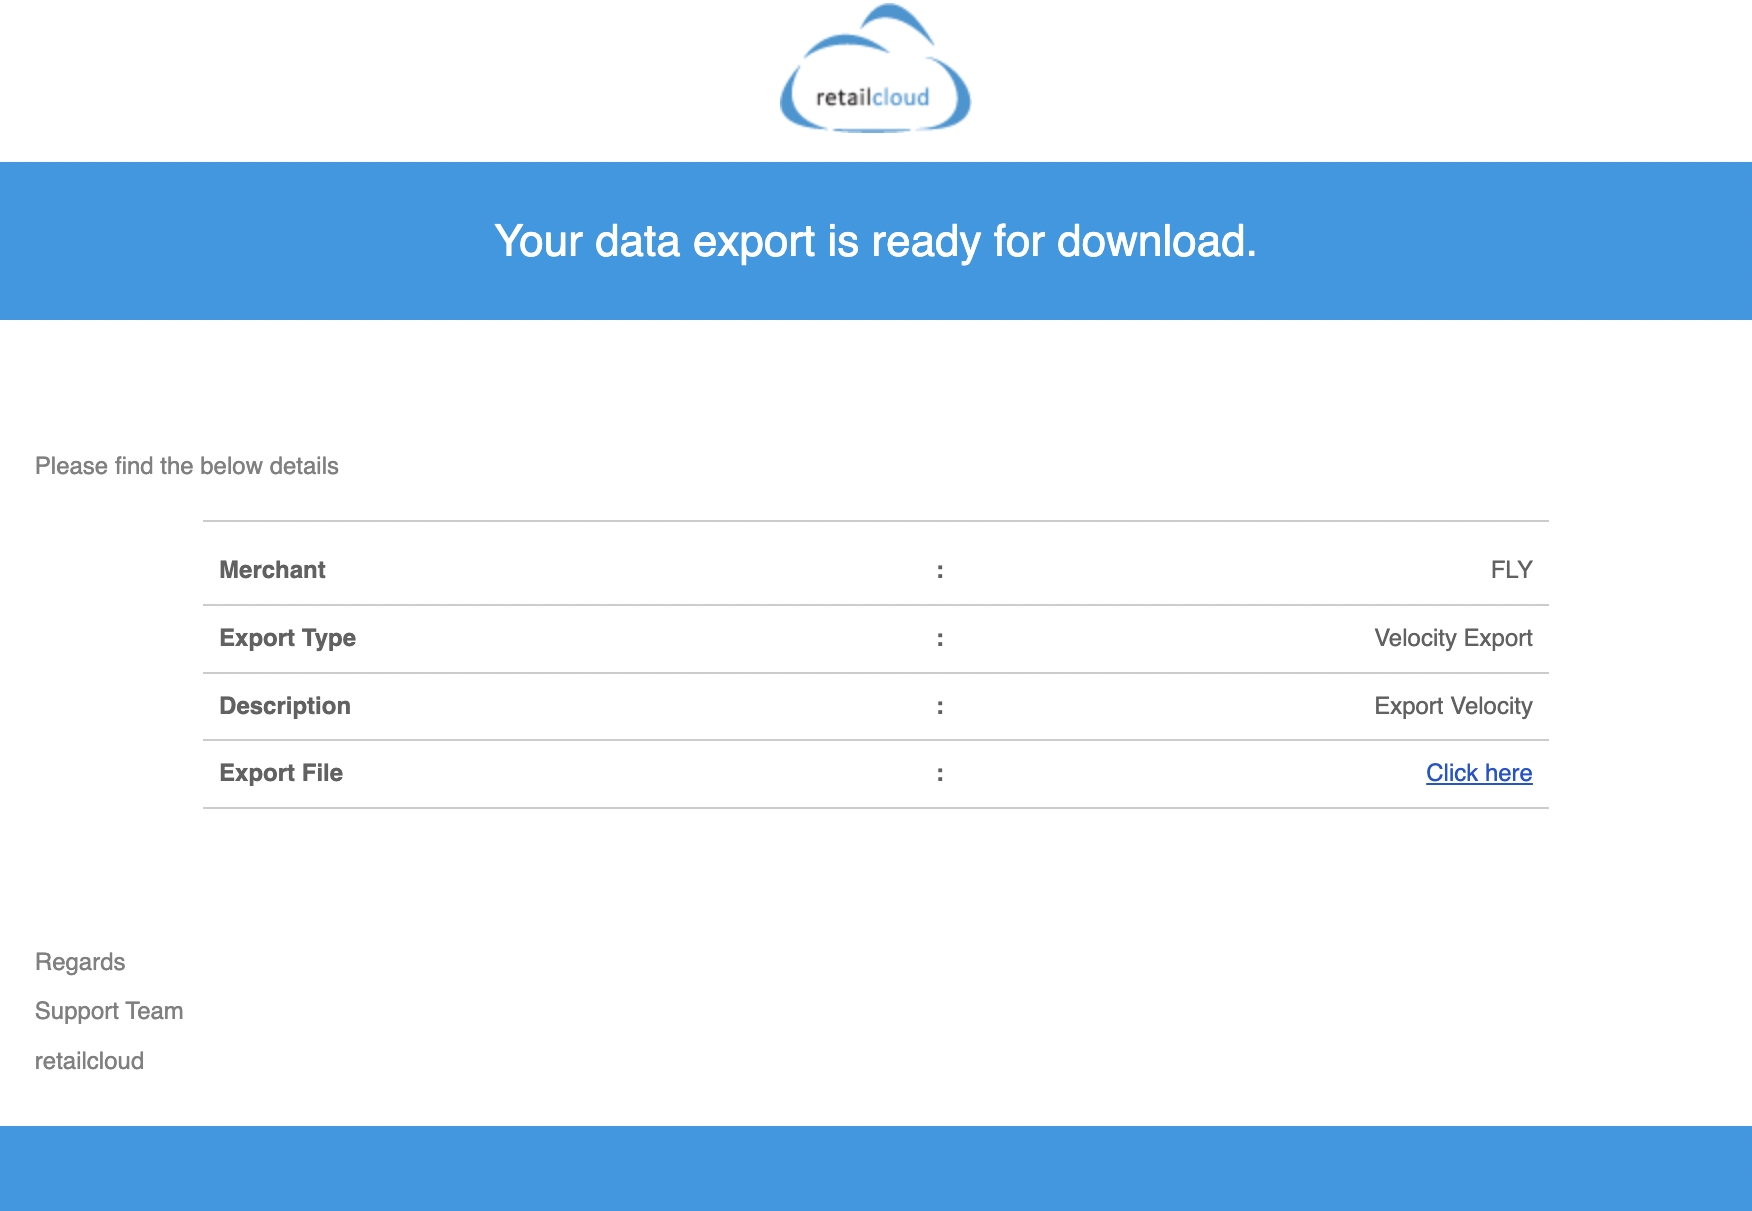Select the download ready headline text
Image resolution: width=1752 pixels, height=1211 pixels.
point(876,240)
